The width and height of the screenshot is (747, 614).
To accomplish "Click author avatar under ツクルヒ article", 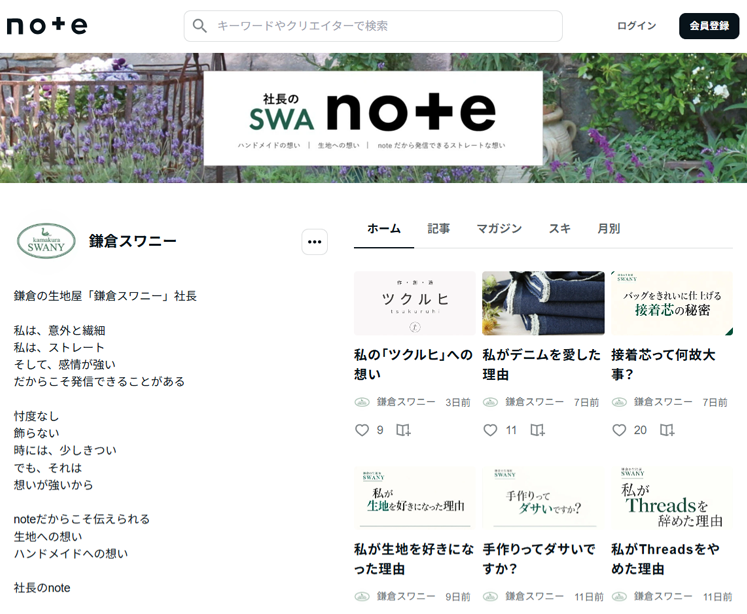I will 362,402.
